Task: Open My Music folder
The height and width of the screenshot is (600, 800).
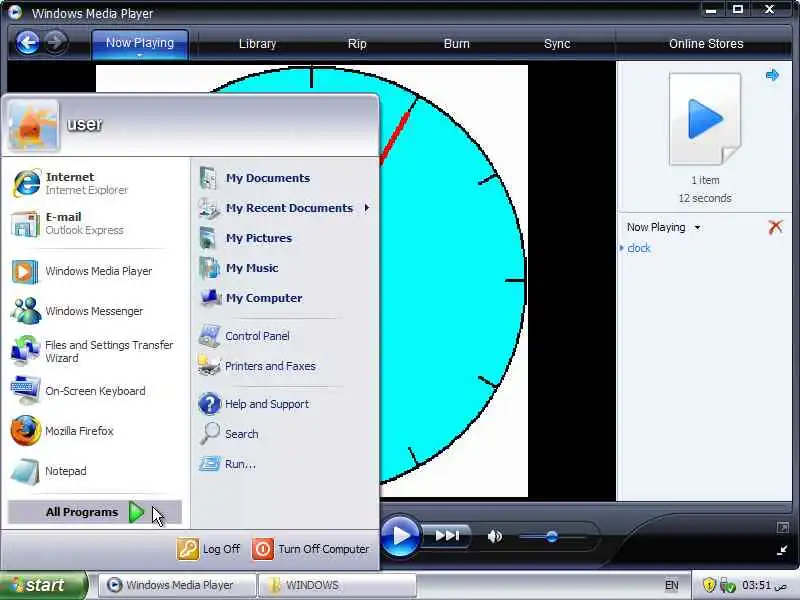Action: pos(285,268)
